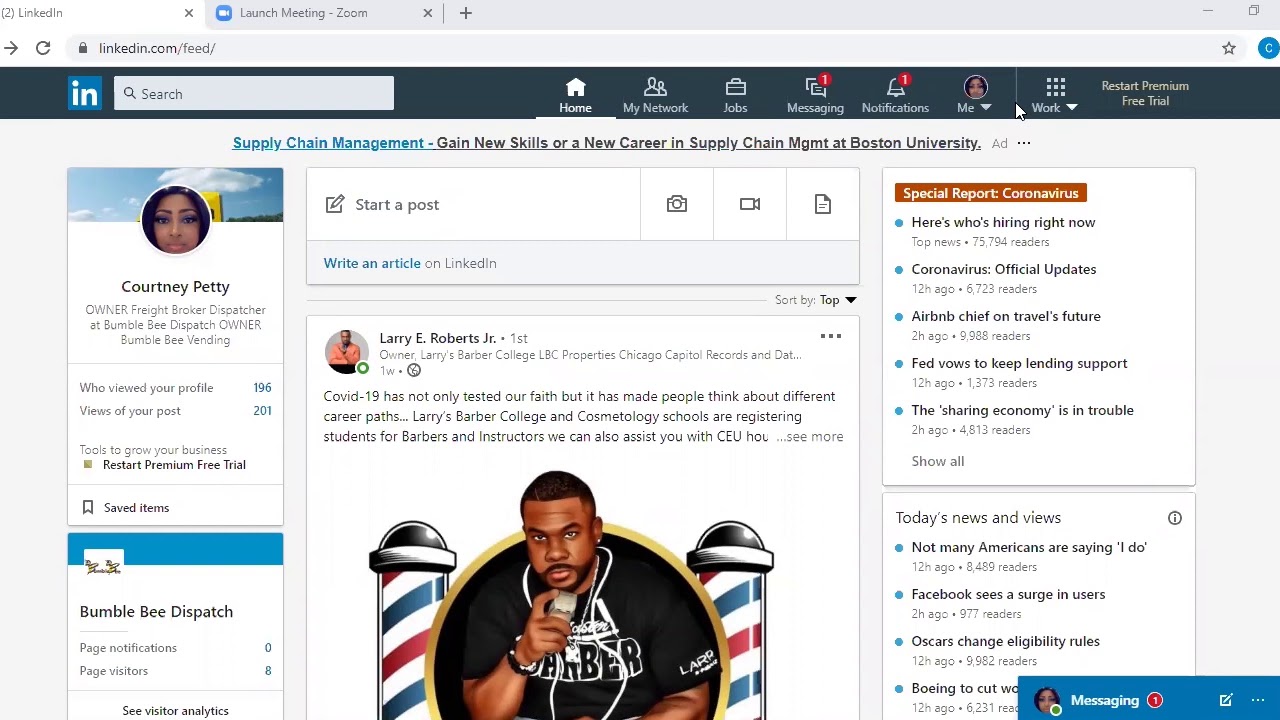
Task: Open Messaging in top navigation
Action: click(815, 95)
